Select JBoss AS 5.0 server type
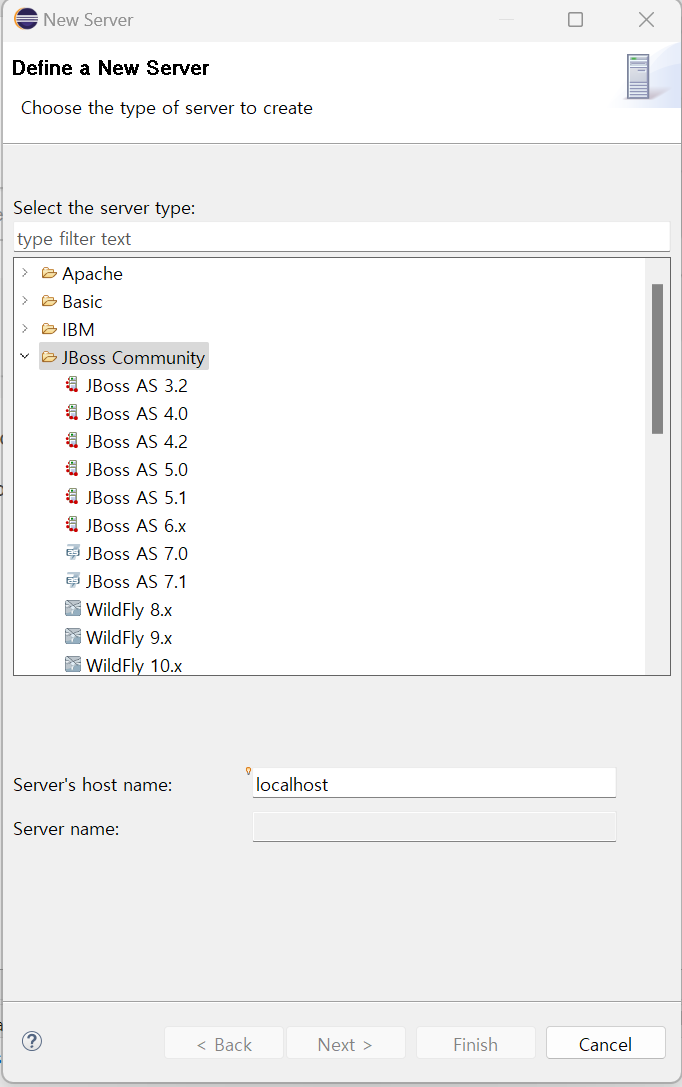The width and height of the screenshot is (682, 1087). click(x=137, y=469)
